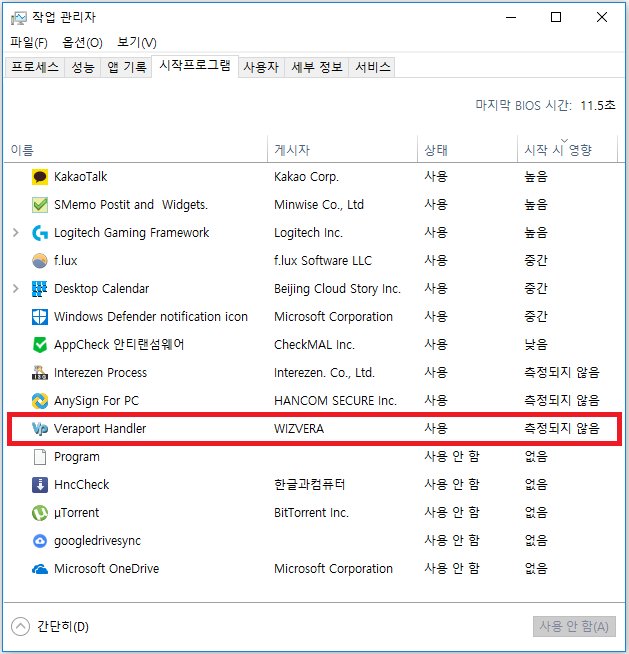Image resolution: width=629 pixels, height=654 pixels.
Task: Select the SMemo Postit and Widgets row
Action: click(131, 205)
